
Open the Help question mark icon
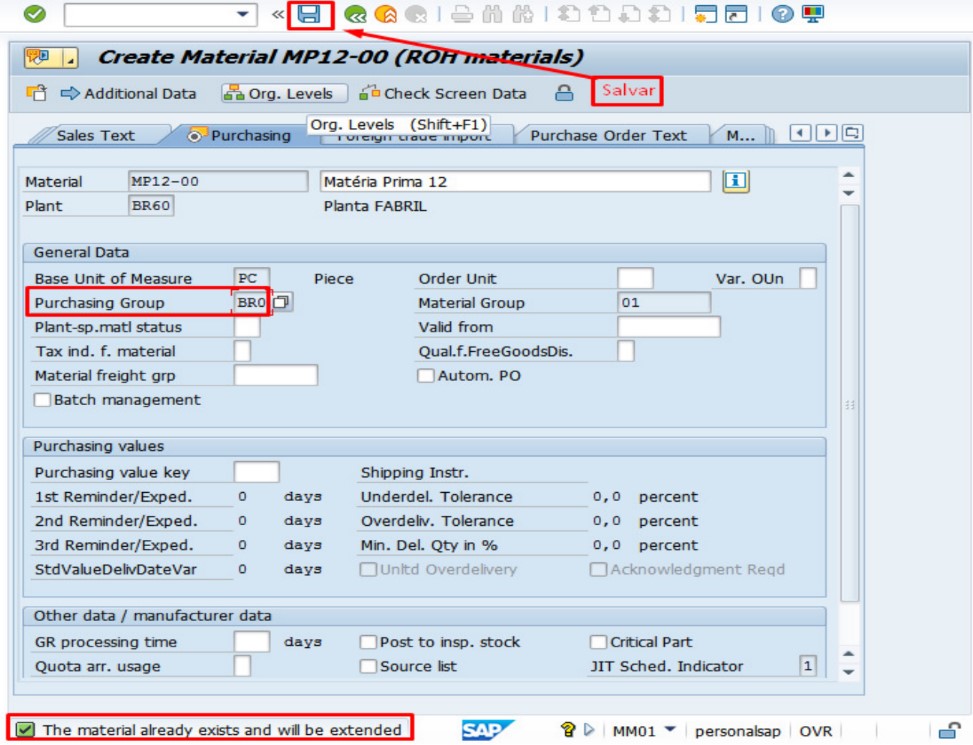coord(782,14)
